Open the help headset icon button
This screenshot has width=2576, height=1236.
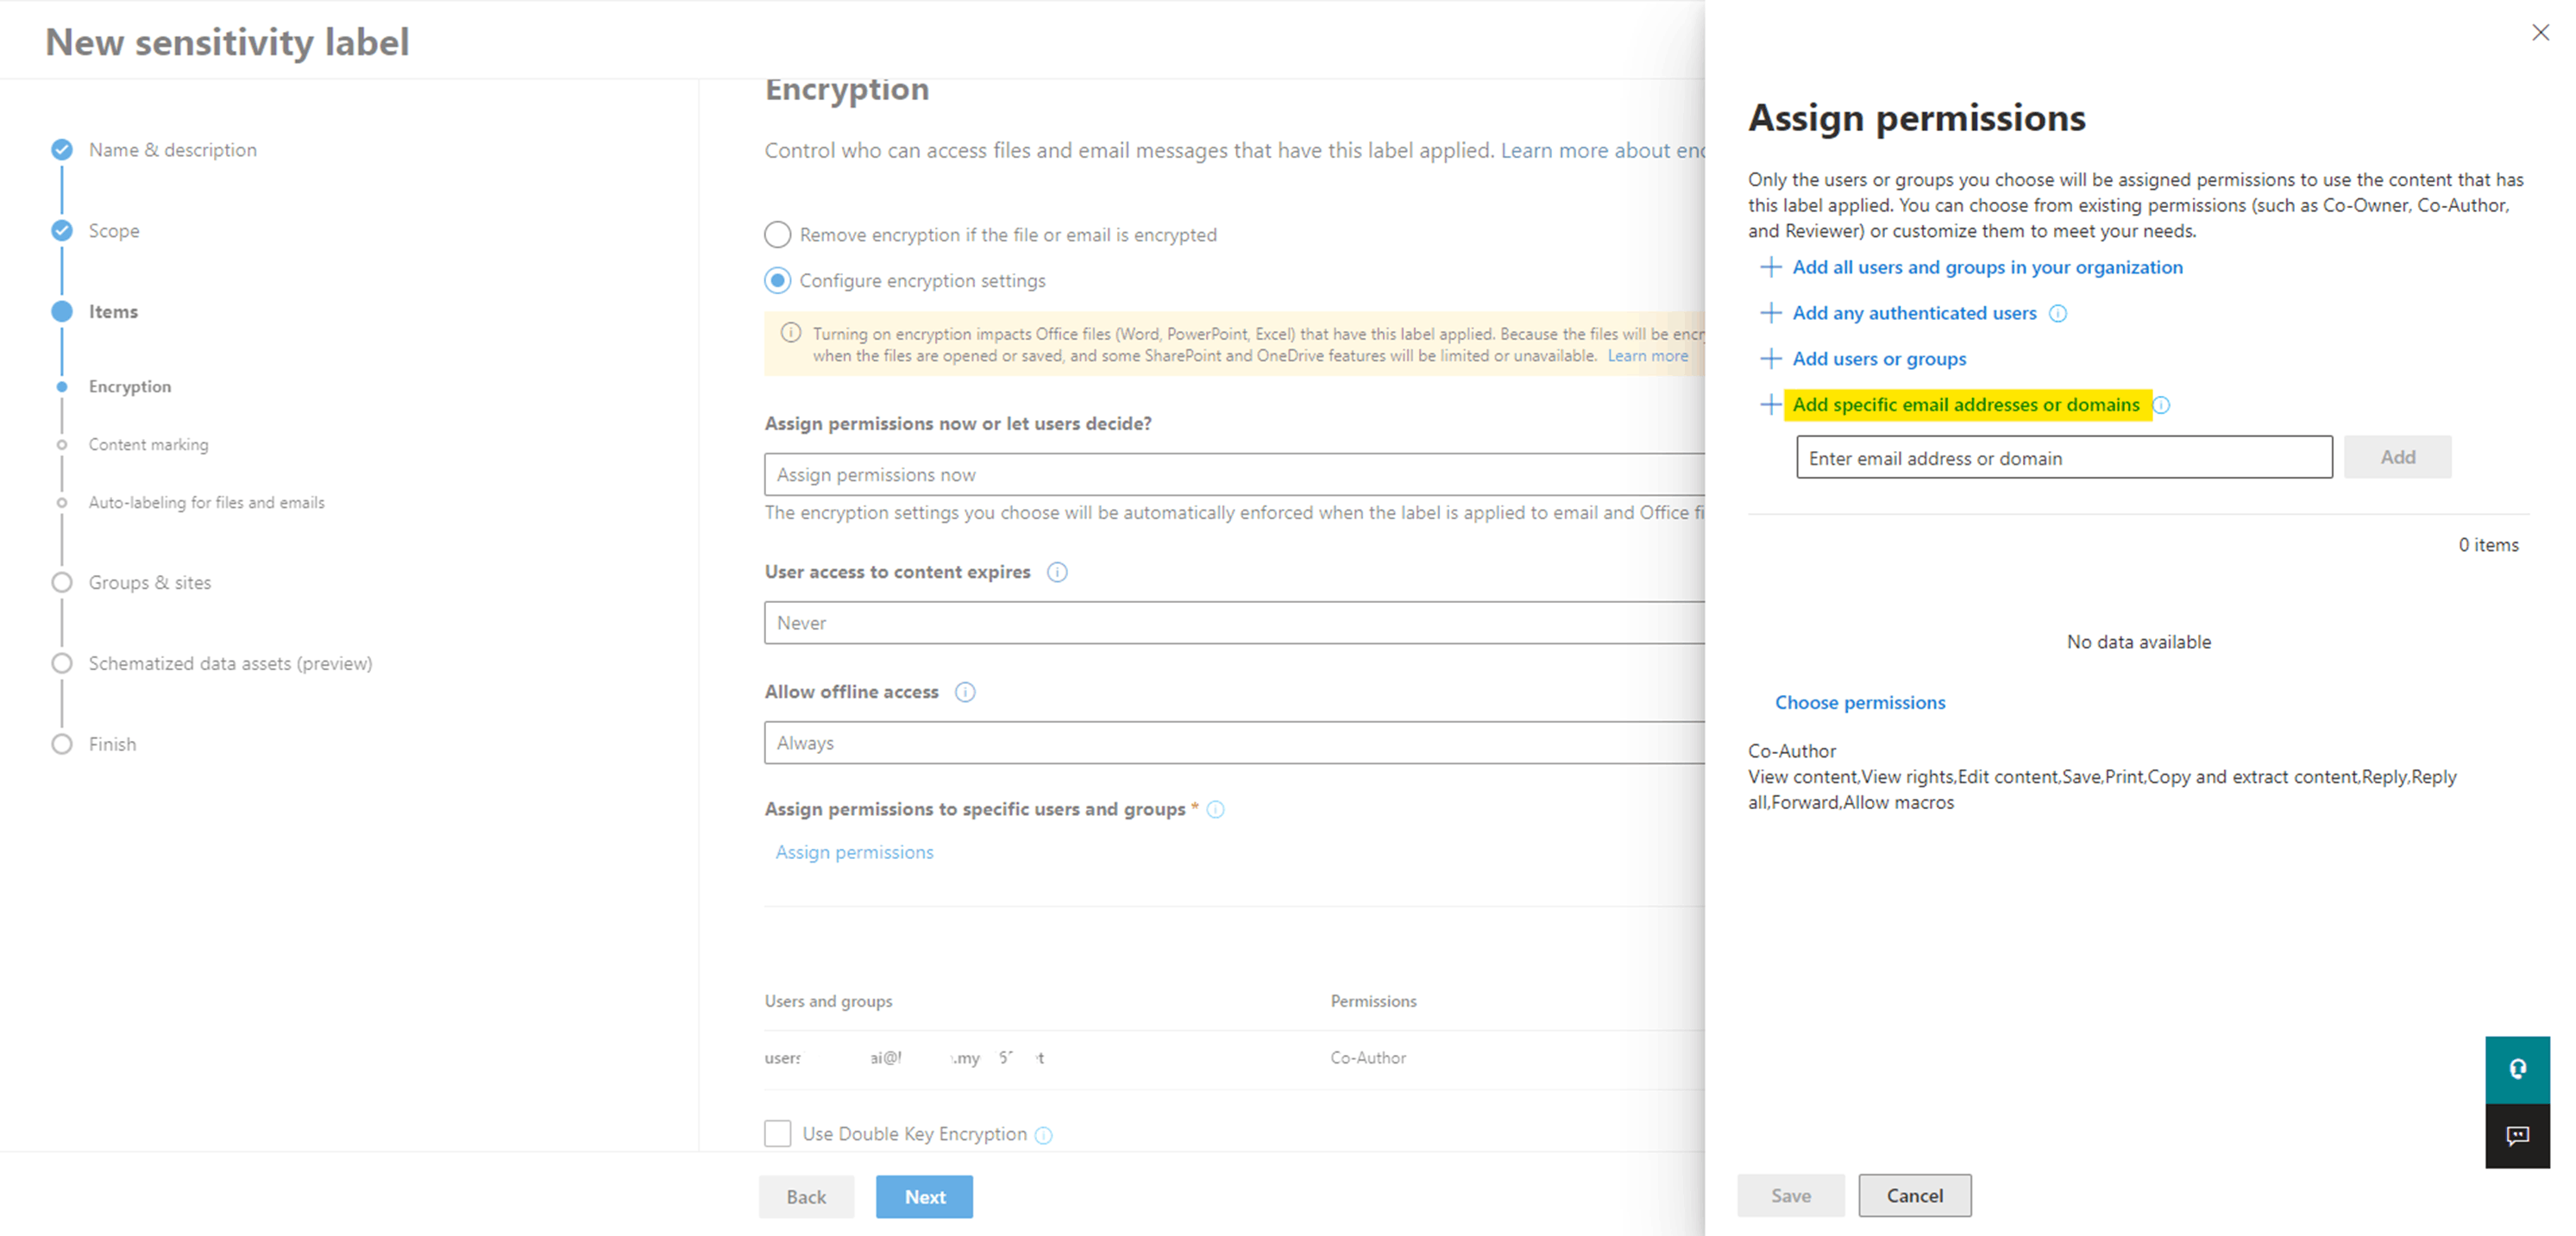[x=2517, y=1069]
